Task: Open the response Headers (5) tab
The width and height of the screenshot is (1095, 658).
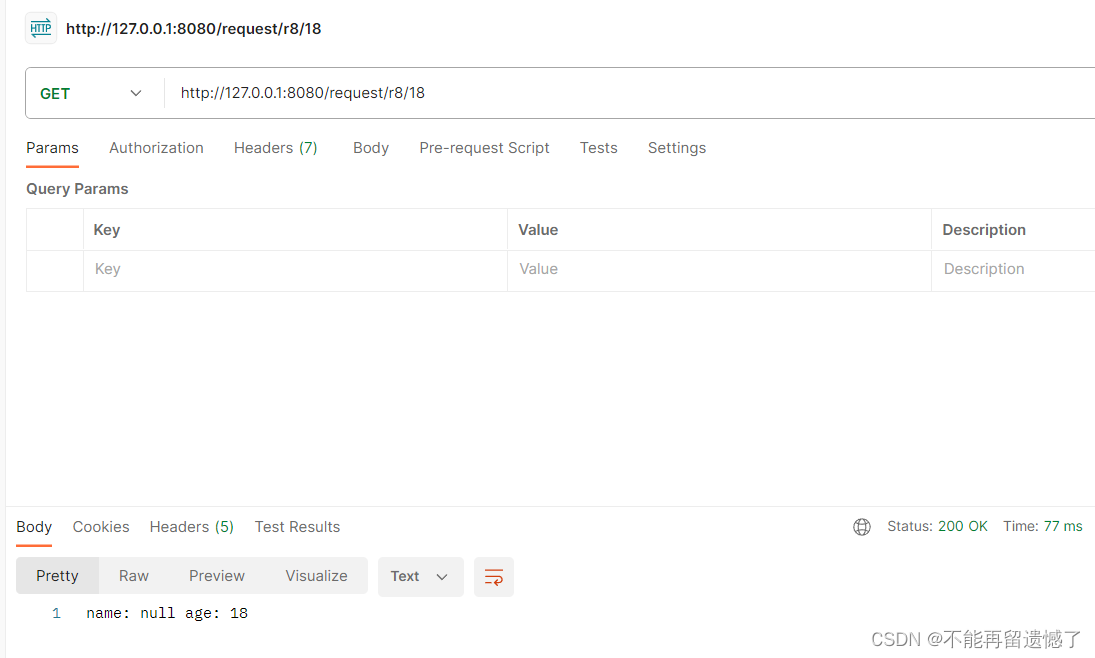Action: click(x=192, y=527)
